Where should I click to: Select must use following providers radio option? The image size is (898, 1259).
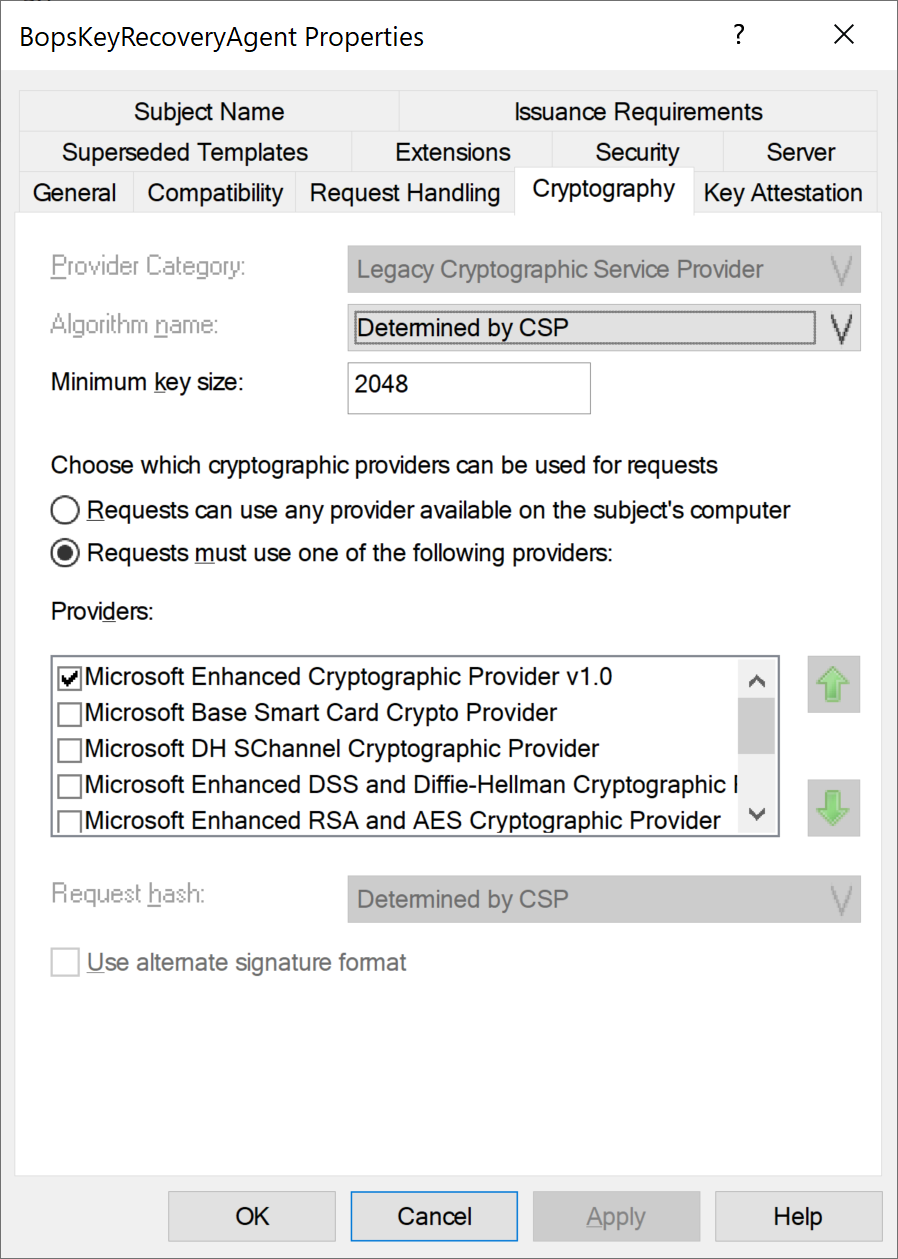[x=66, y=553]
